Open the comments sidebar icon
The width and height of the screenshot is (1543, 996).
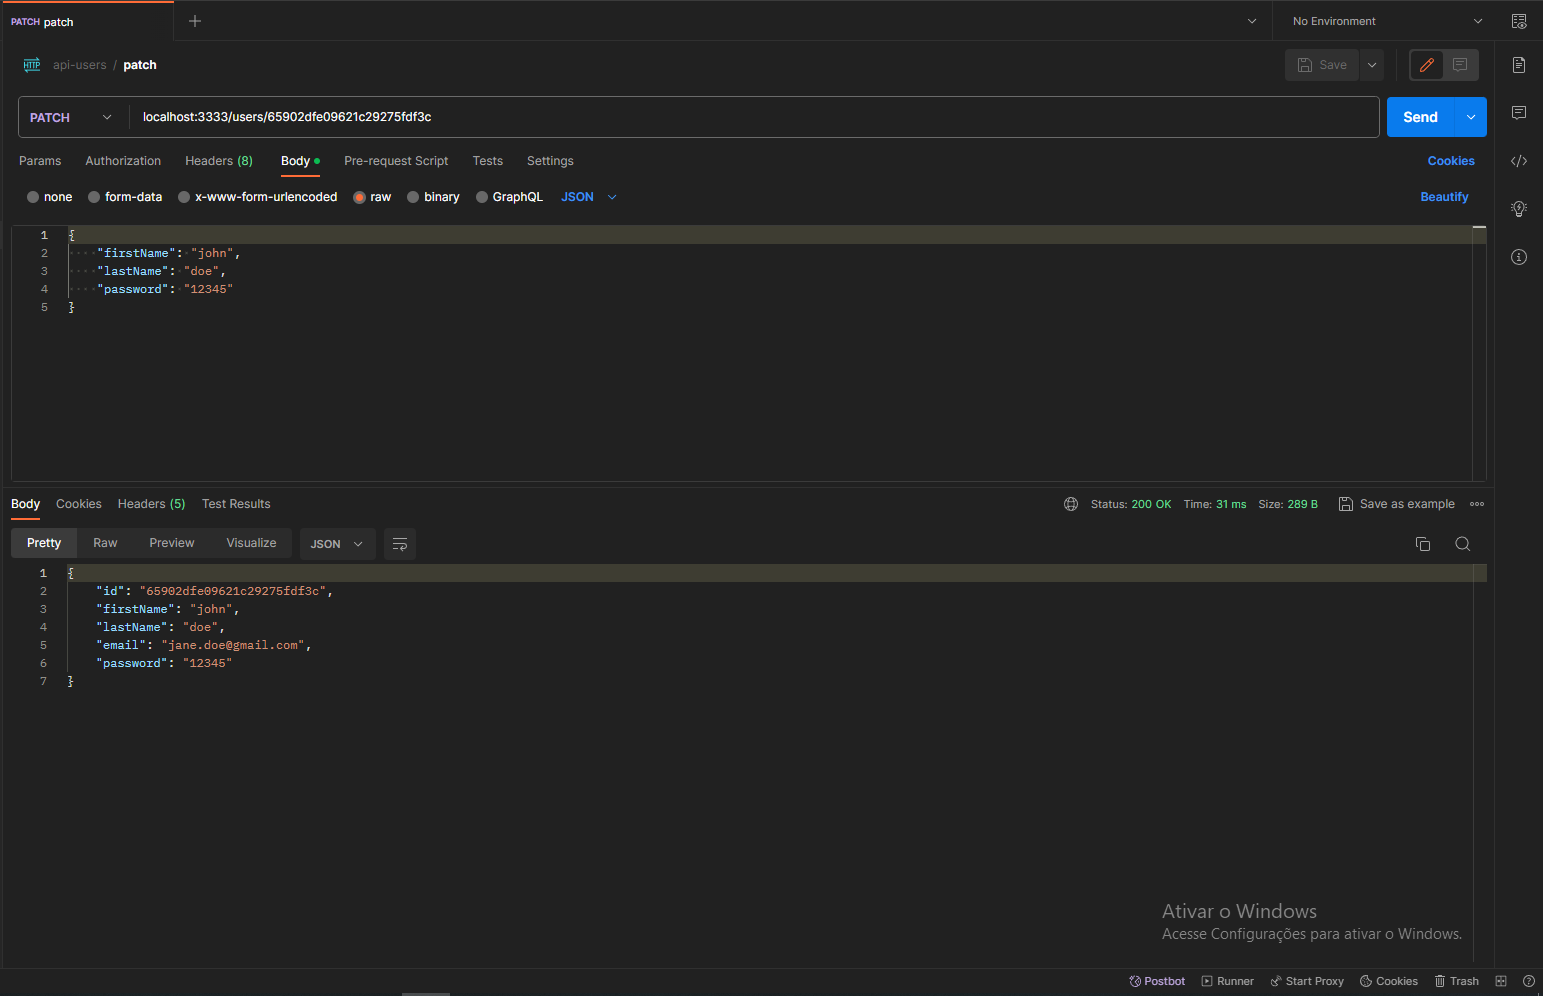click(1519, 113)
